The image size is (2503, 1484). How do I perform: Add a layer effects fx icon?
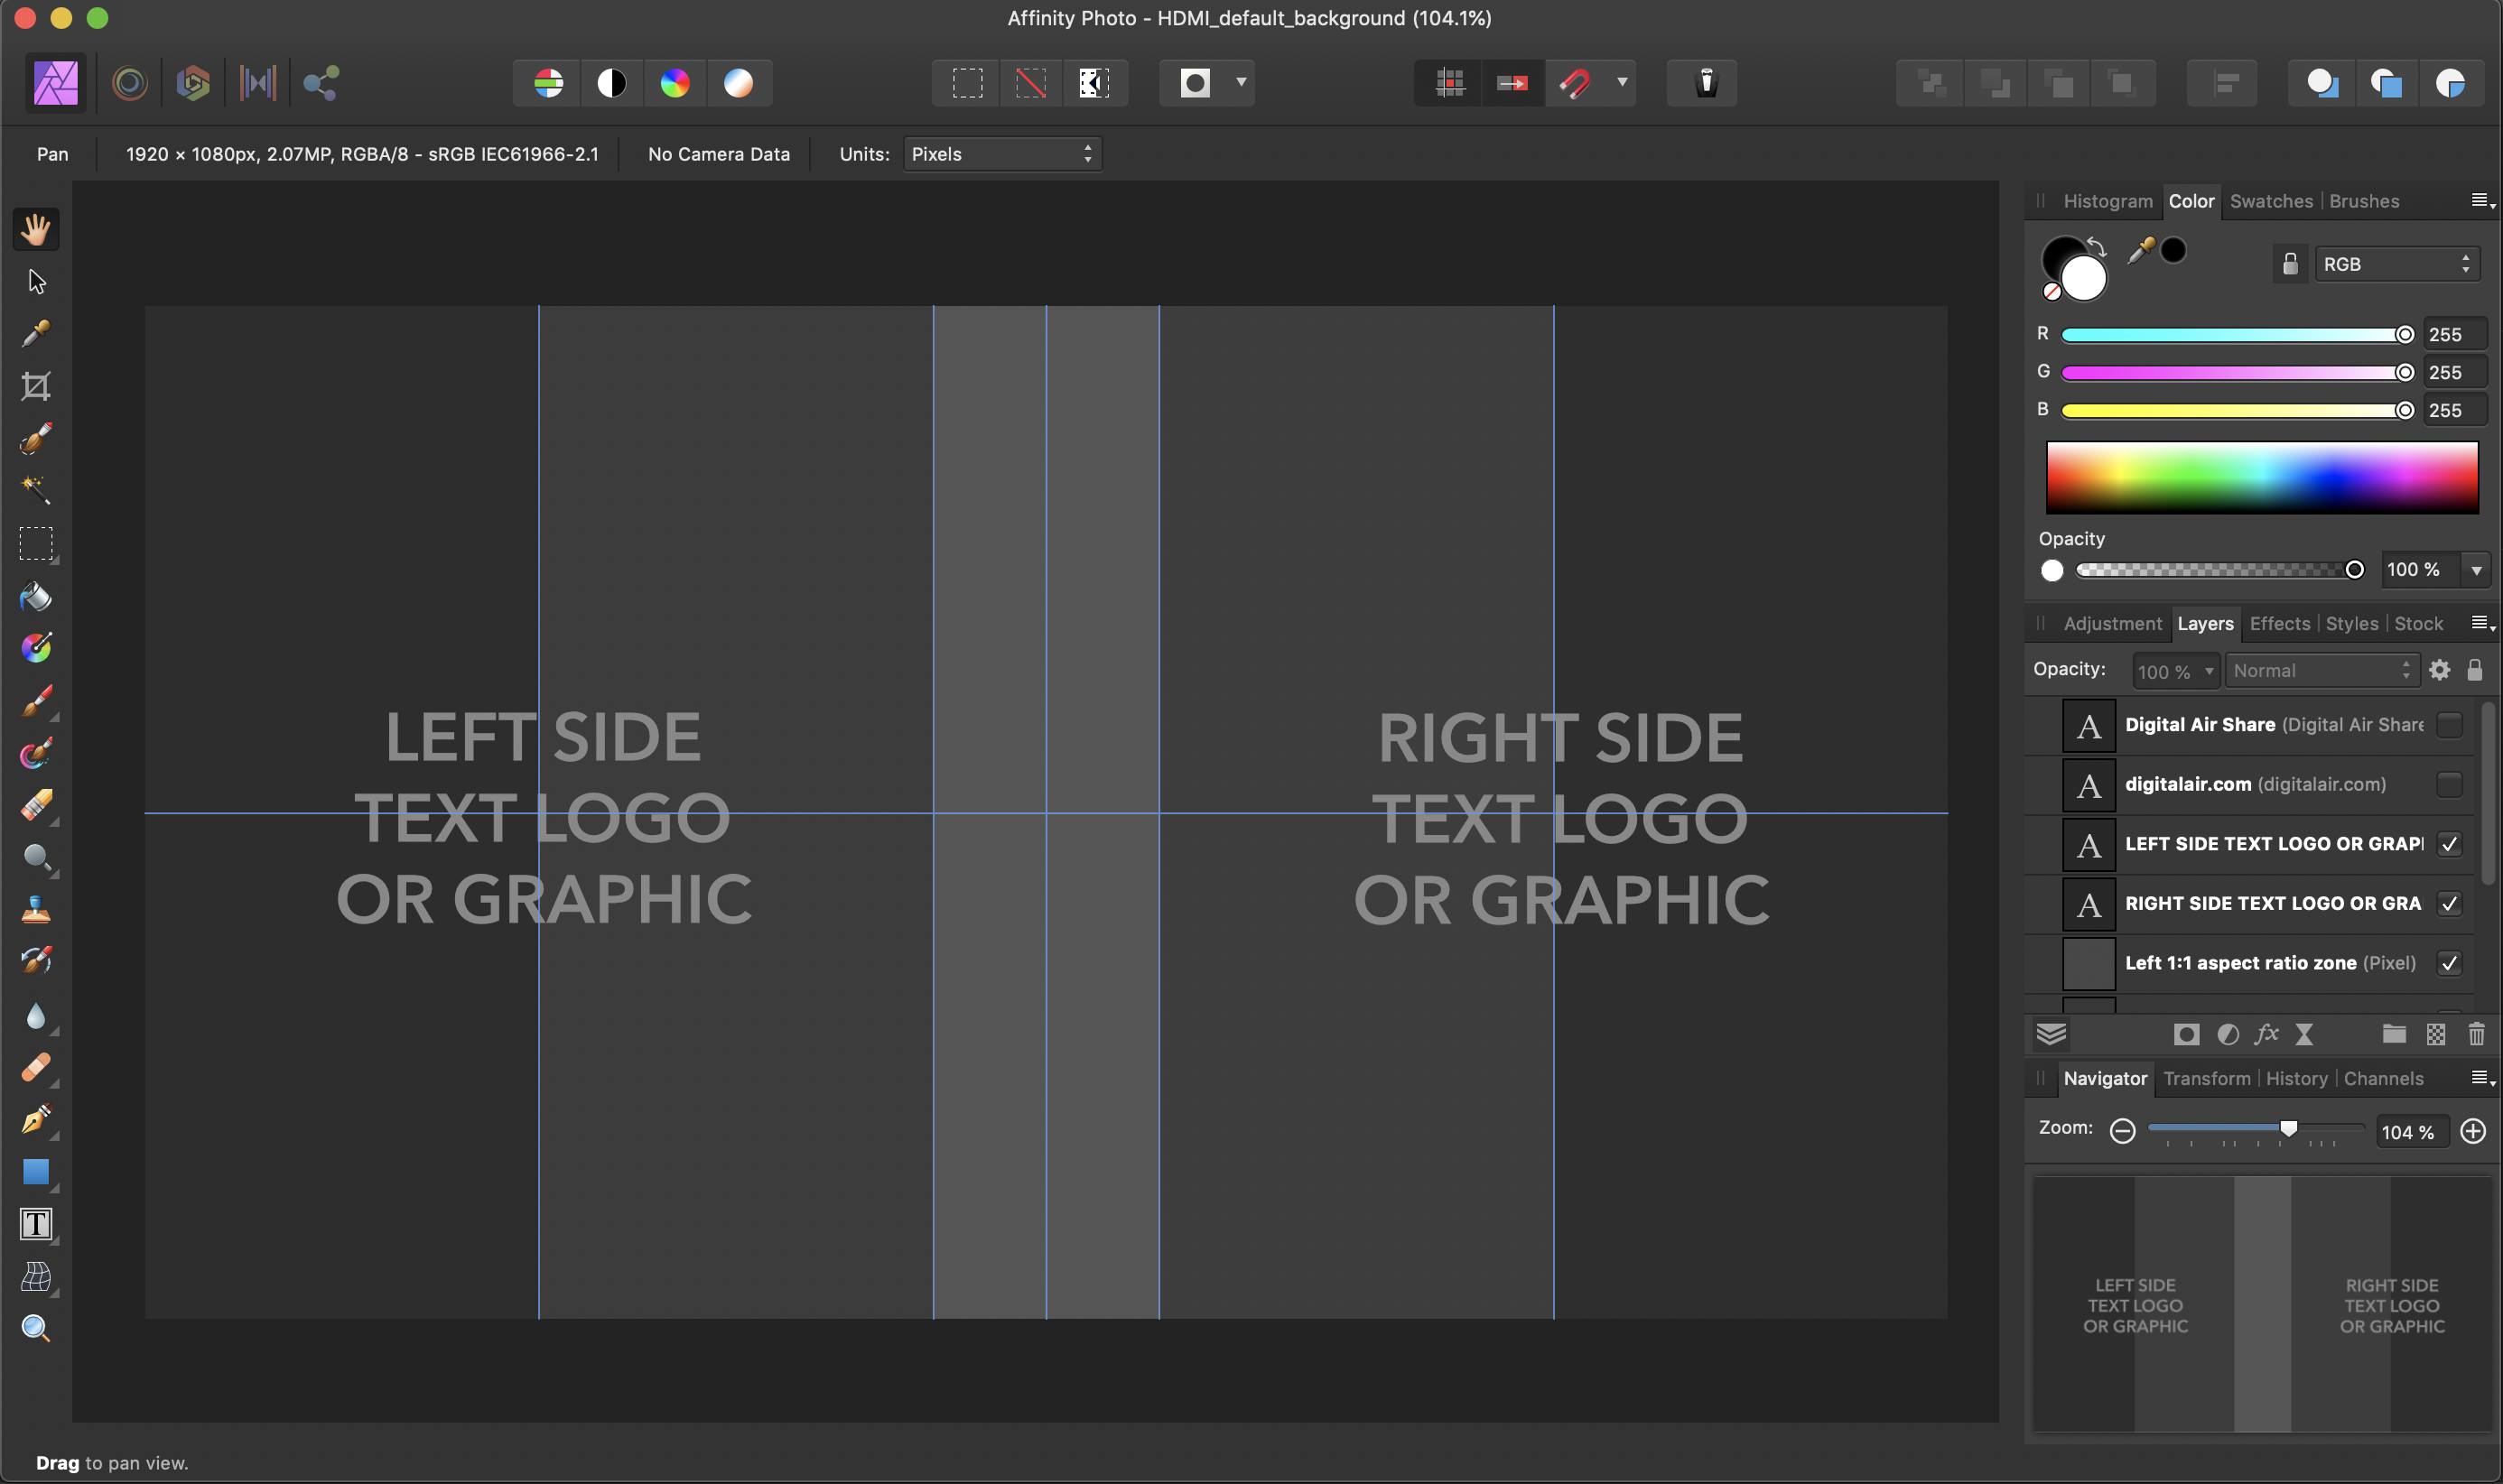tap(2266, 1034)
